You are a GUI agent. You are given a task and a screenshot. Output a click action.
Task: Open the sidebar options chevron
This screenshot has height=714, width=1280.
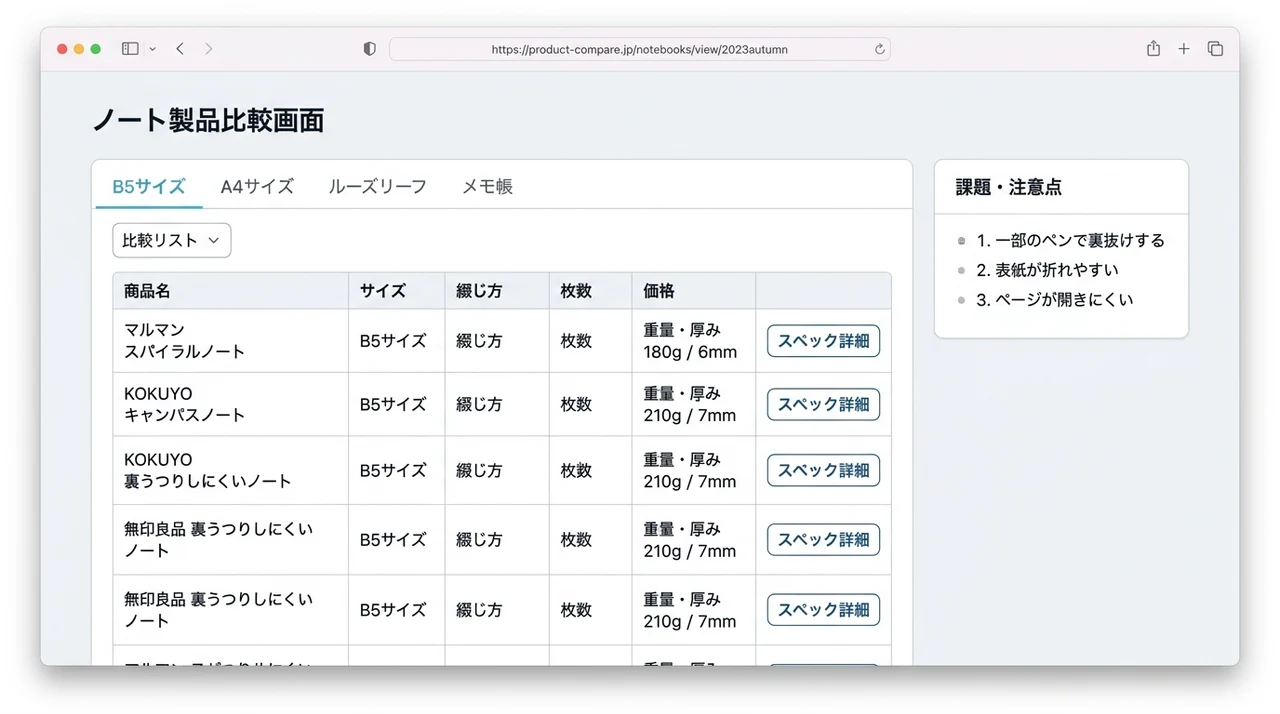point(153,49)
